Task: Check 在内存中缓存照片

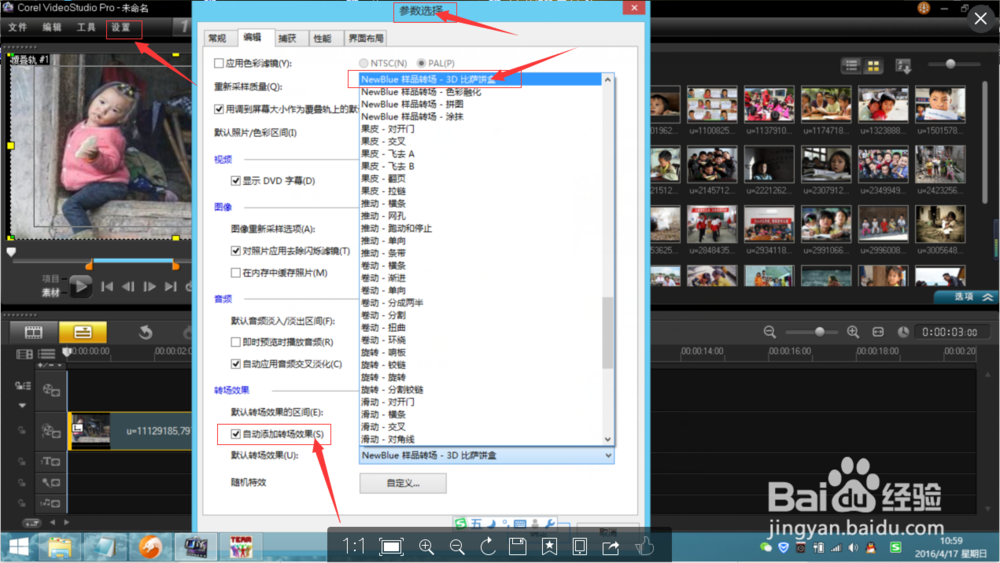Action: pyautogui.click(x=235, y=272)
